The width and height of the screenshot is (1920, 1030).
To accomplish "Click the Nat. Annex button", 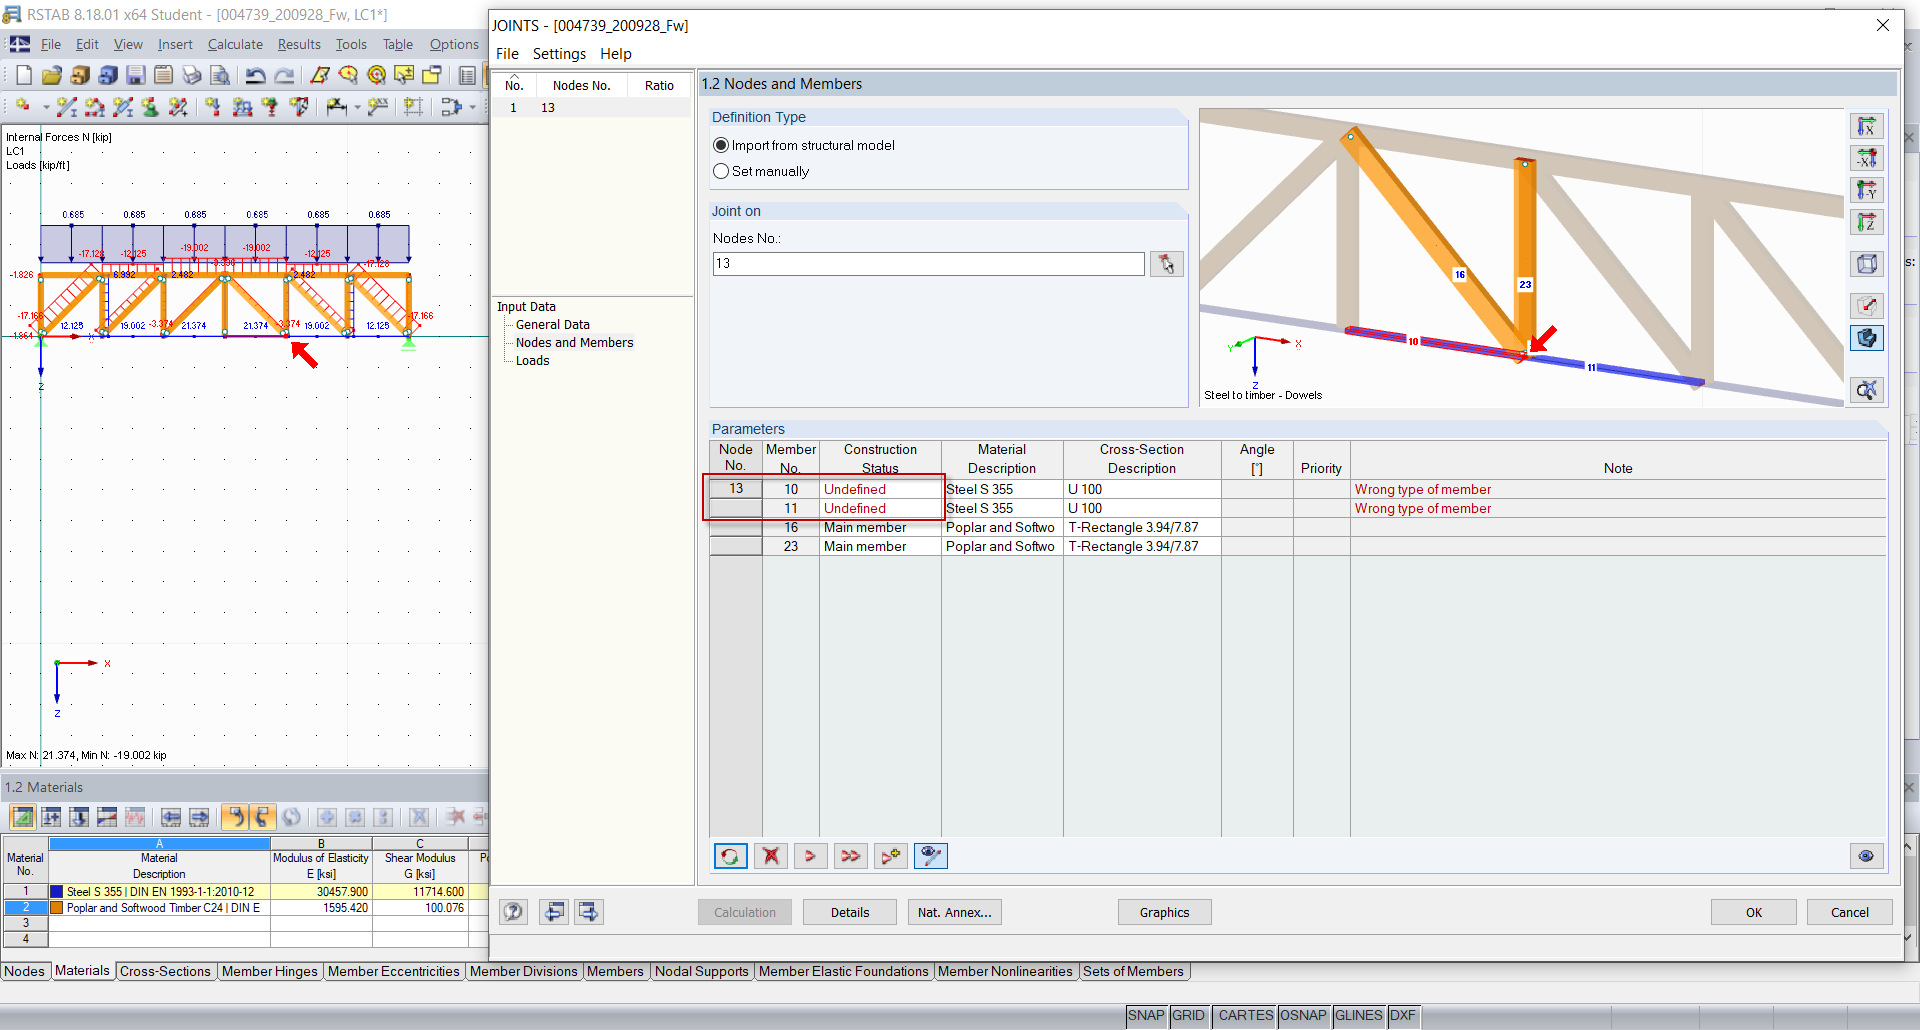I will click(954, 911).
